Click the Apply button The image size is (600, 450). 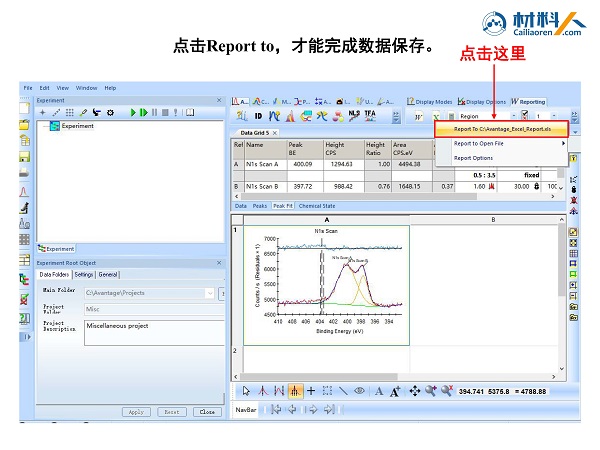point(136,412)
